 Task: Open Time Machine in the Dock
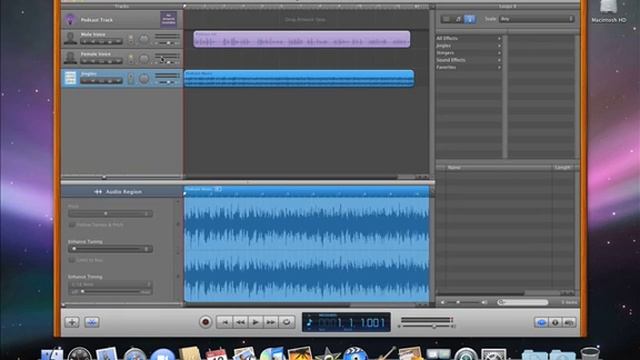pyautogui.click(x=466, y=354)
